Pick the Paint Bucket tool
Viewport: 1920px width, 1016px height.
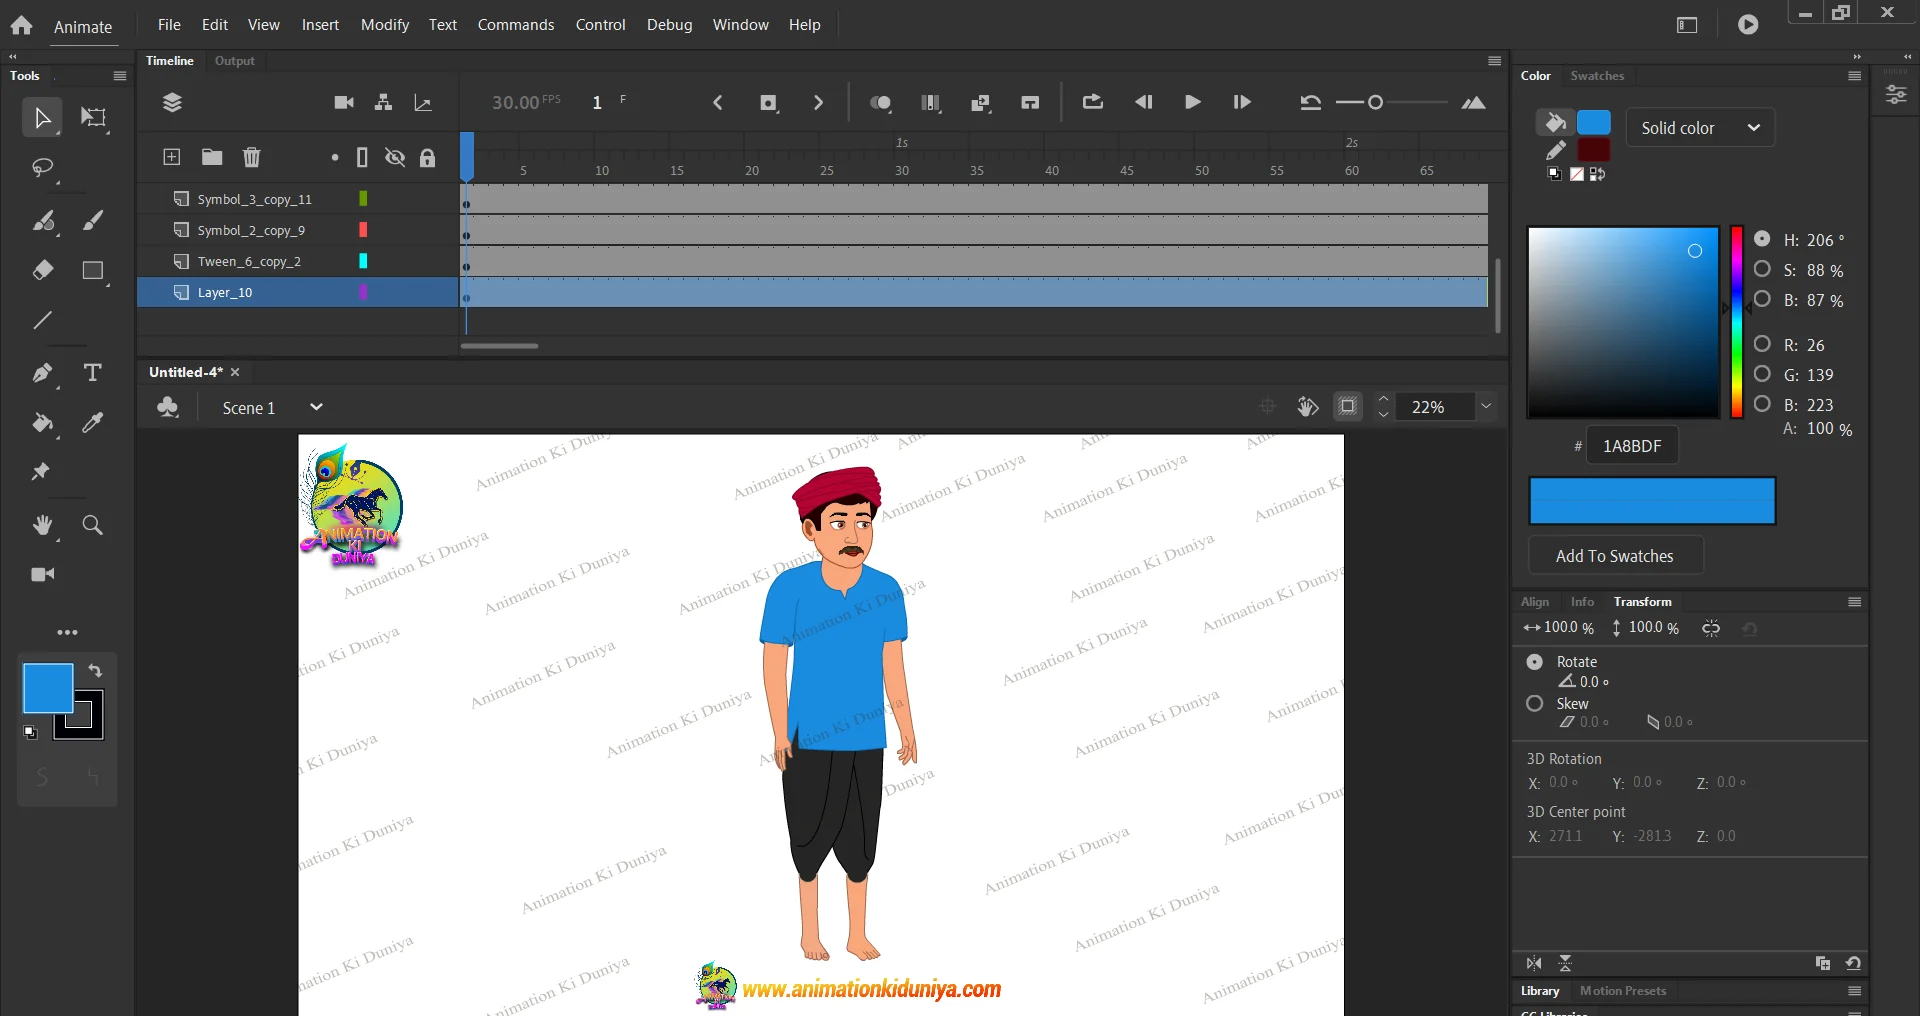click(x=42, y=423)
